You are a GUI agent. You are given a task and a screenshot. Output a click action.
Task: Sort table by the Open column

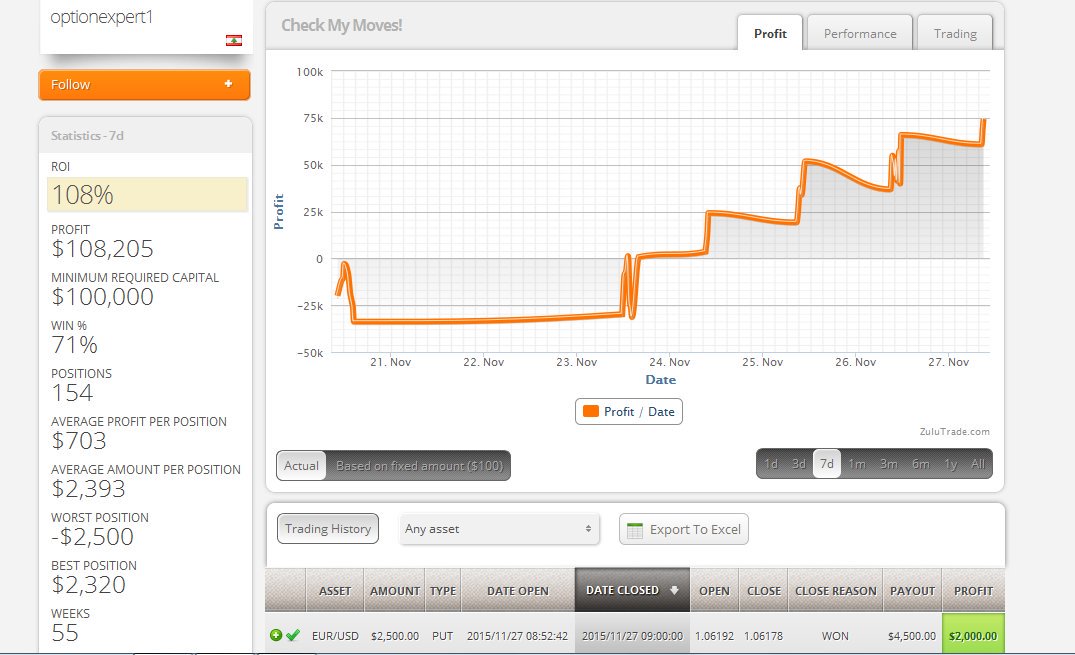pos(714,591)
